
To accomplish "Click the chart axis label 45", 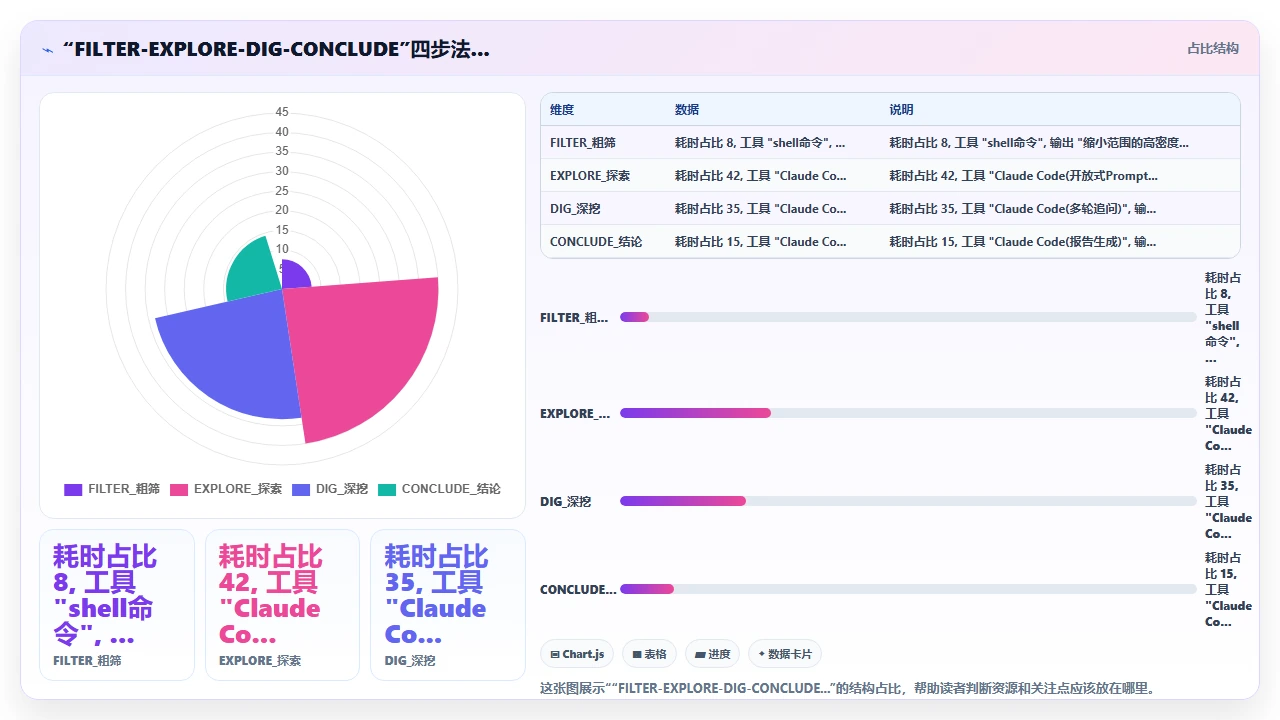I will tap(282, 112).
